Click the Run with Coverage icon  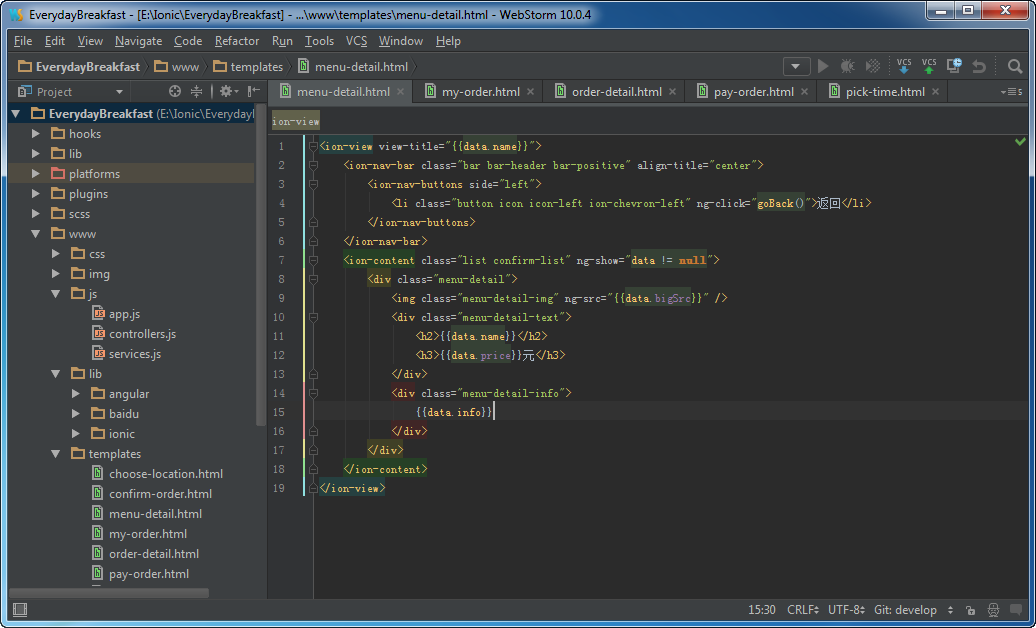click(x=873, y=66)
